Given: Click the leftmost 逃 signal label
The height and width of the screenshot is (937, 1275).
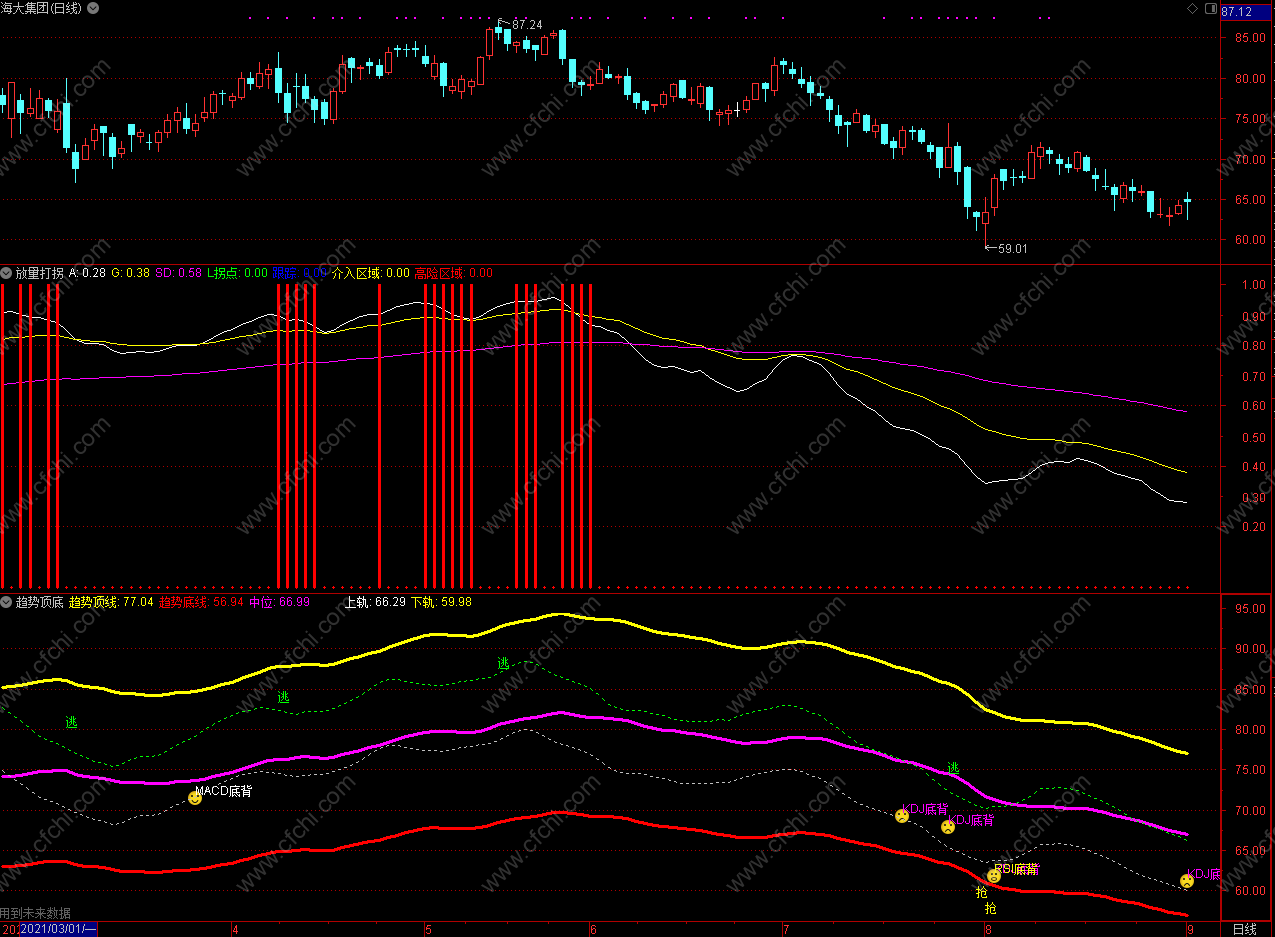Looking at the screenshot, I should point(71,722).
